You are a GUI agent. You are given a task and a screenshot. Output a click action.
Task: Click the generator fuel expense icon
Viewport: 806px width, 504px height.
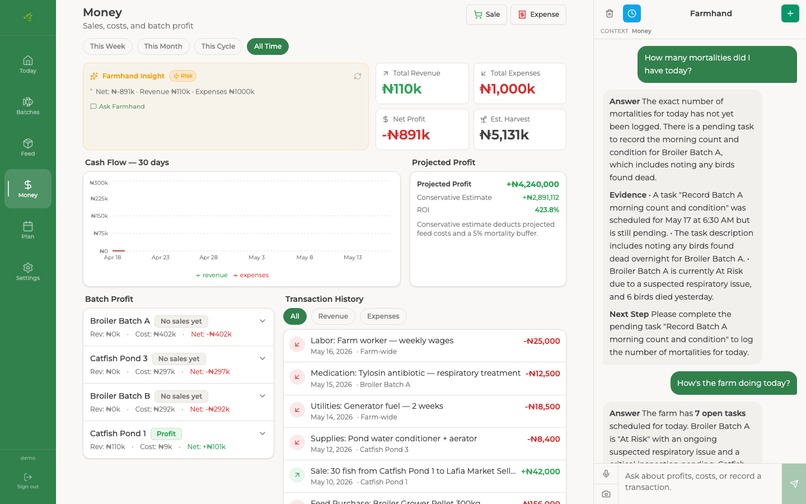point(297,410)
